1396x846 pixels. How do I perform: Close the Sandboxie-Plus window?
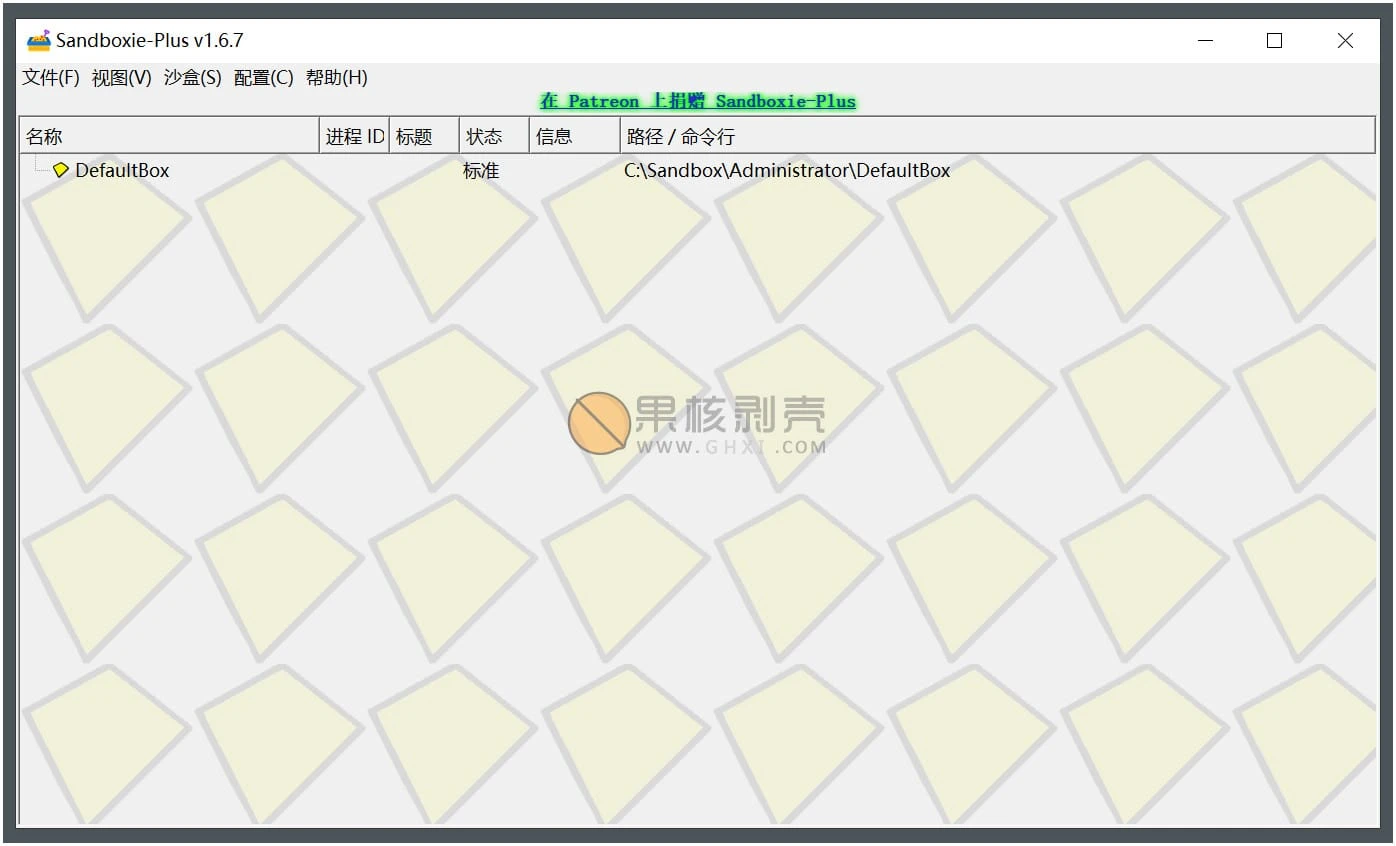click(1345, 41)
